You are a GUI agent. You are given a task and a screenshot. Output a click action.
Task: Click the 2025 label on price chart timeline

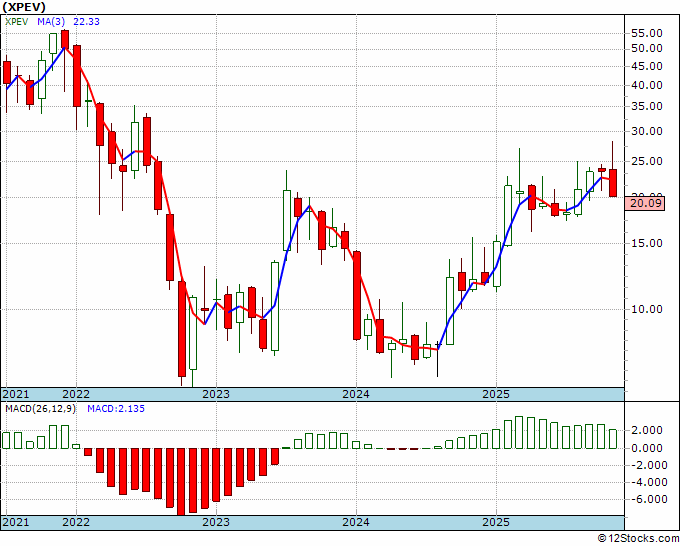click(x=496, y=394)
